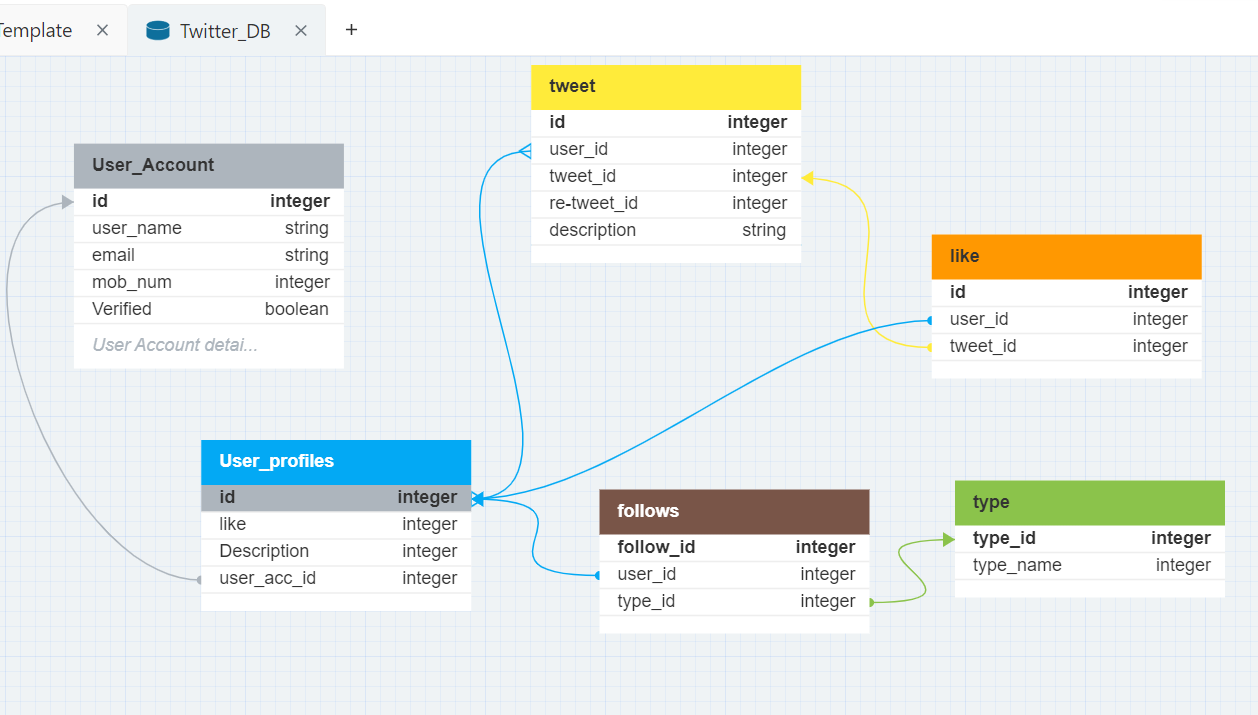The image size is (1258, 715).
Task: Click the id field in the tweet table
Action: point(666,122)
